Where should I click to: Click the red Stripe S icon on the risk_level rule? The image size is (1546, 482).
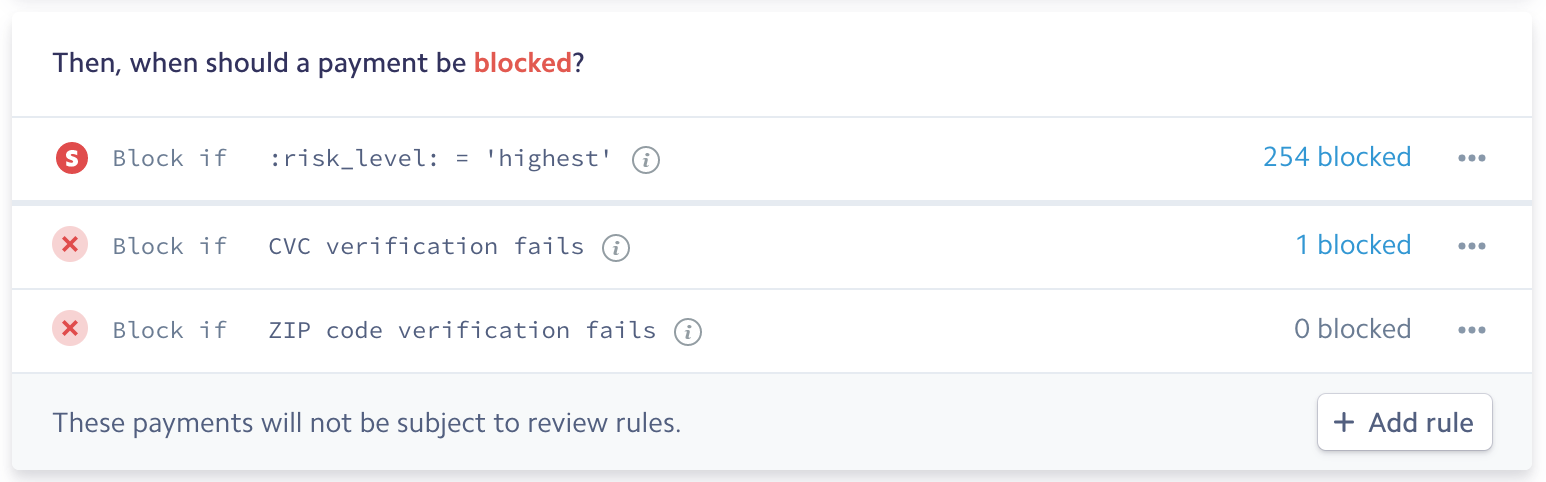click(71, 158)
